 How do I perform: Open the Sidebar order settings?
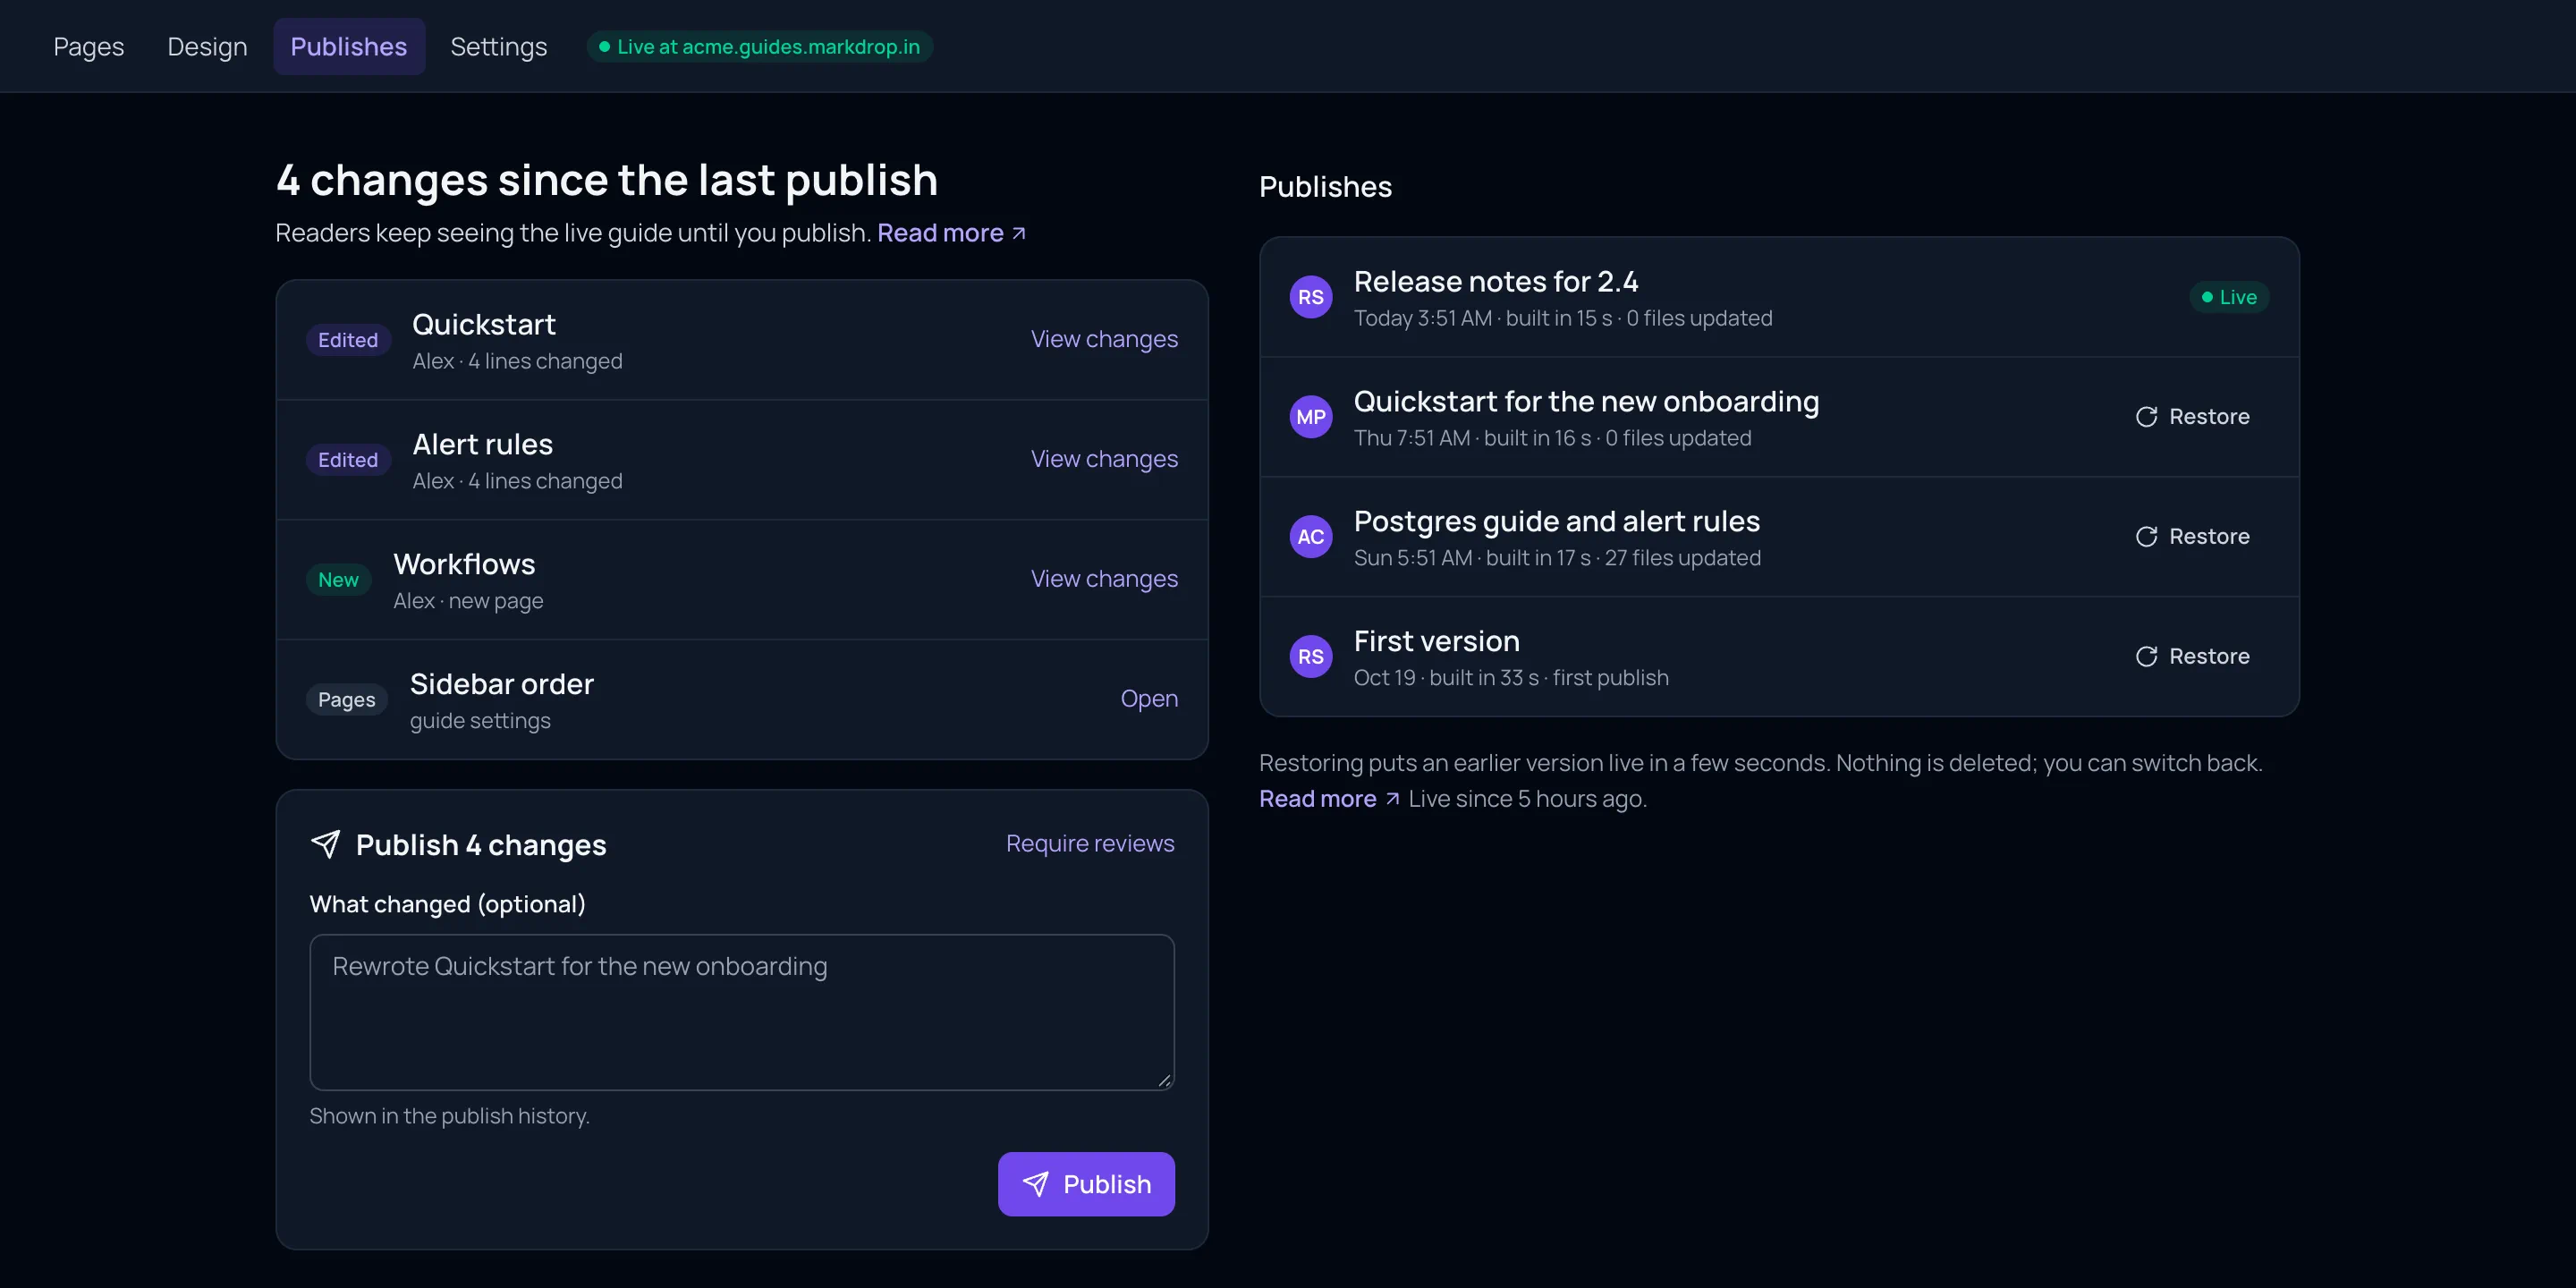coord(1149,699)
